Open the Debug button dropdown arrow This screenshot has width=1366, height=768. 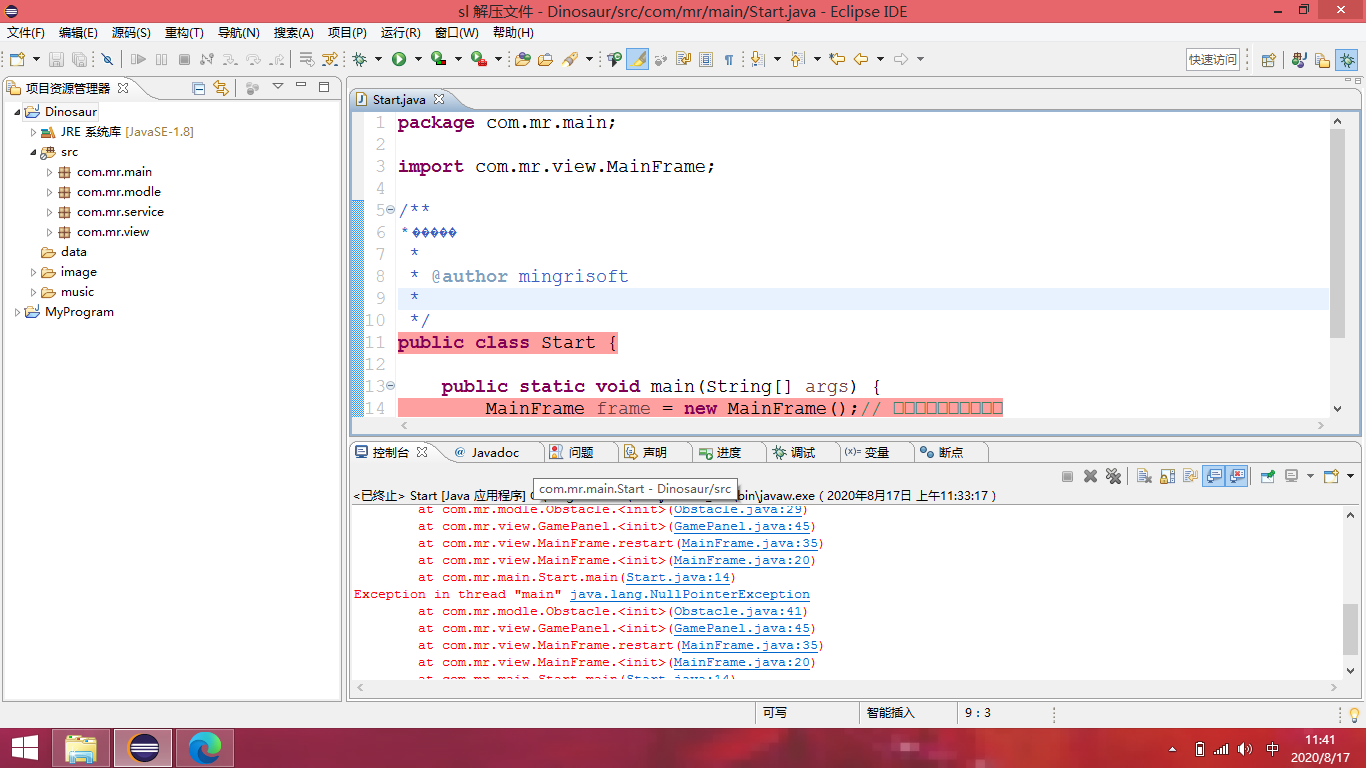point(378,59)
